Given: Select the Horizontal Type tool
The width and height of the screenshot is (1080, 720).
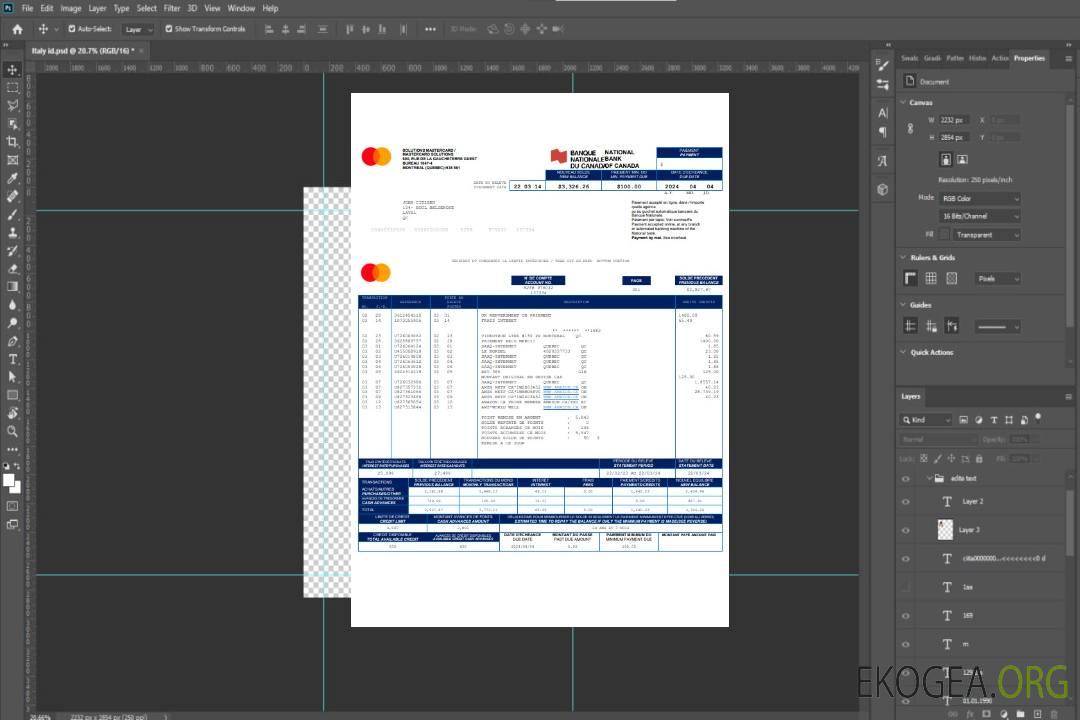Looking at the screenshot, I should coord(12,359).
